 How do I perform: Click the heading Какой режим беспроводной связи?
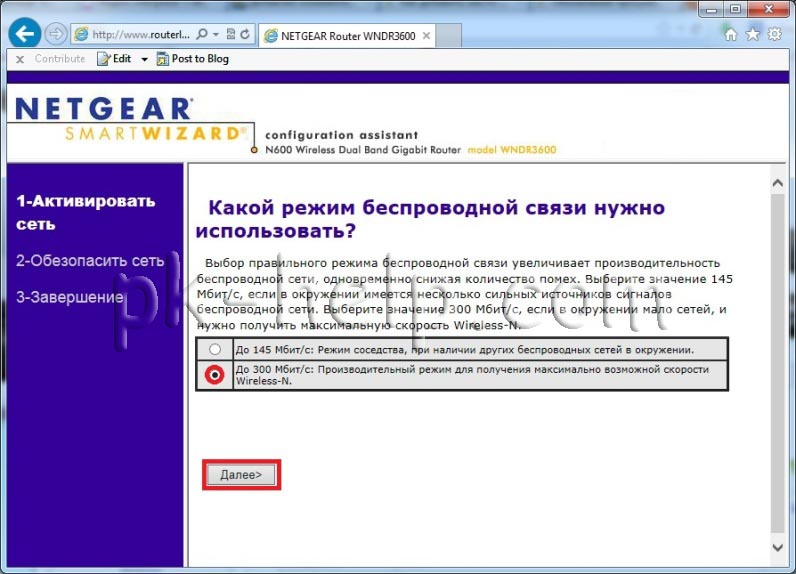pos(430,219)
